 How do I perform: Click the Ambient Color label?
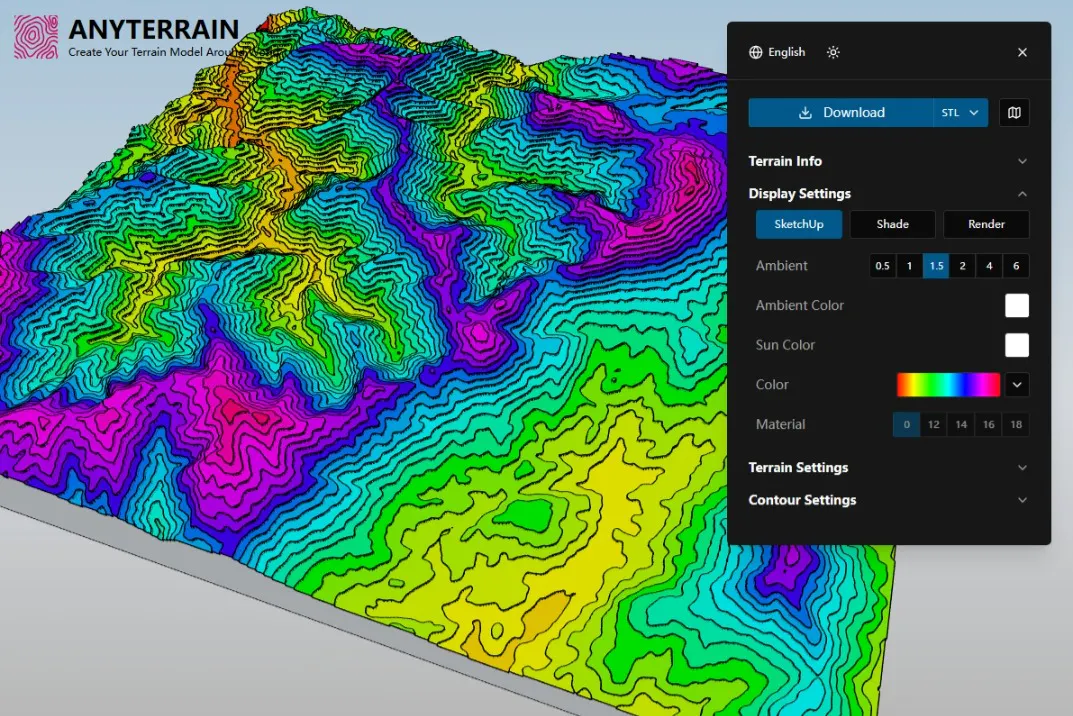(x=799, y=306)
